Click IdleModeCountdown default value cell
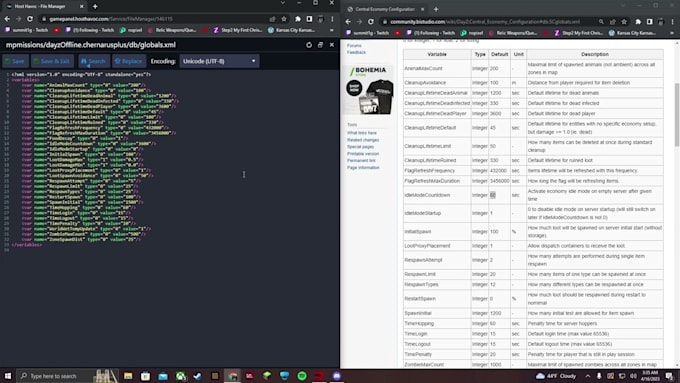The height and width of the screenshot is (383, 680). (x=499, y=195)
